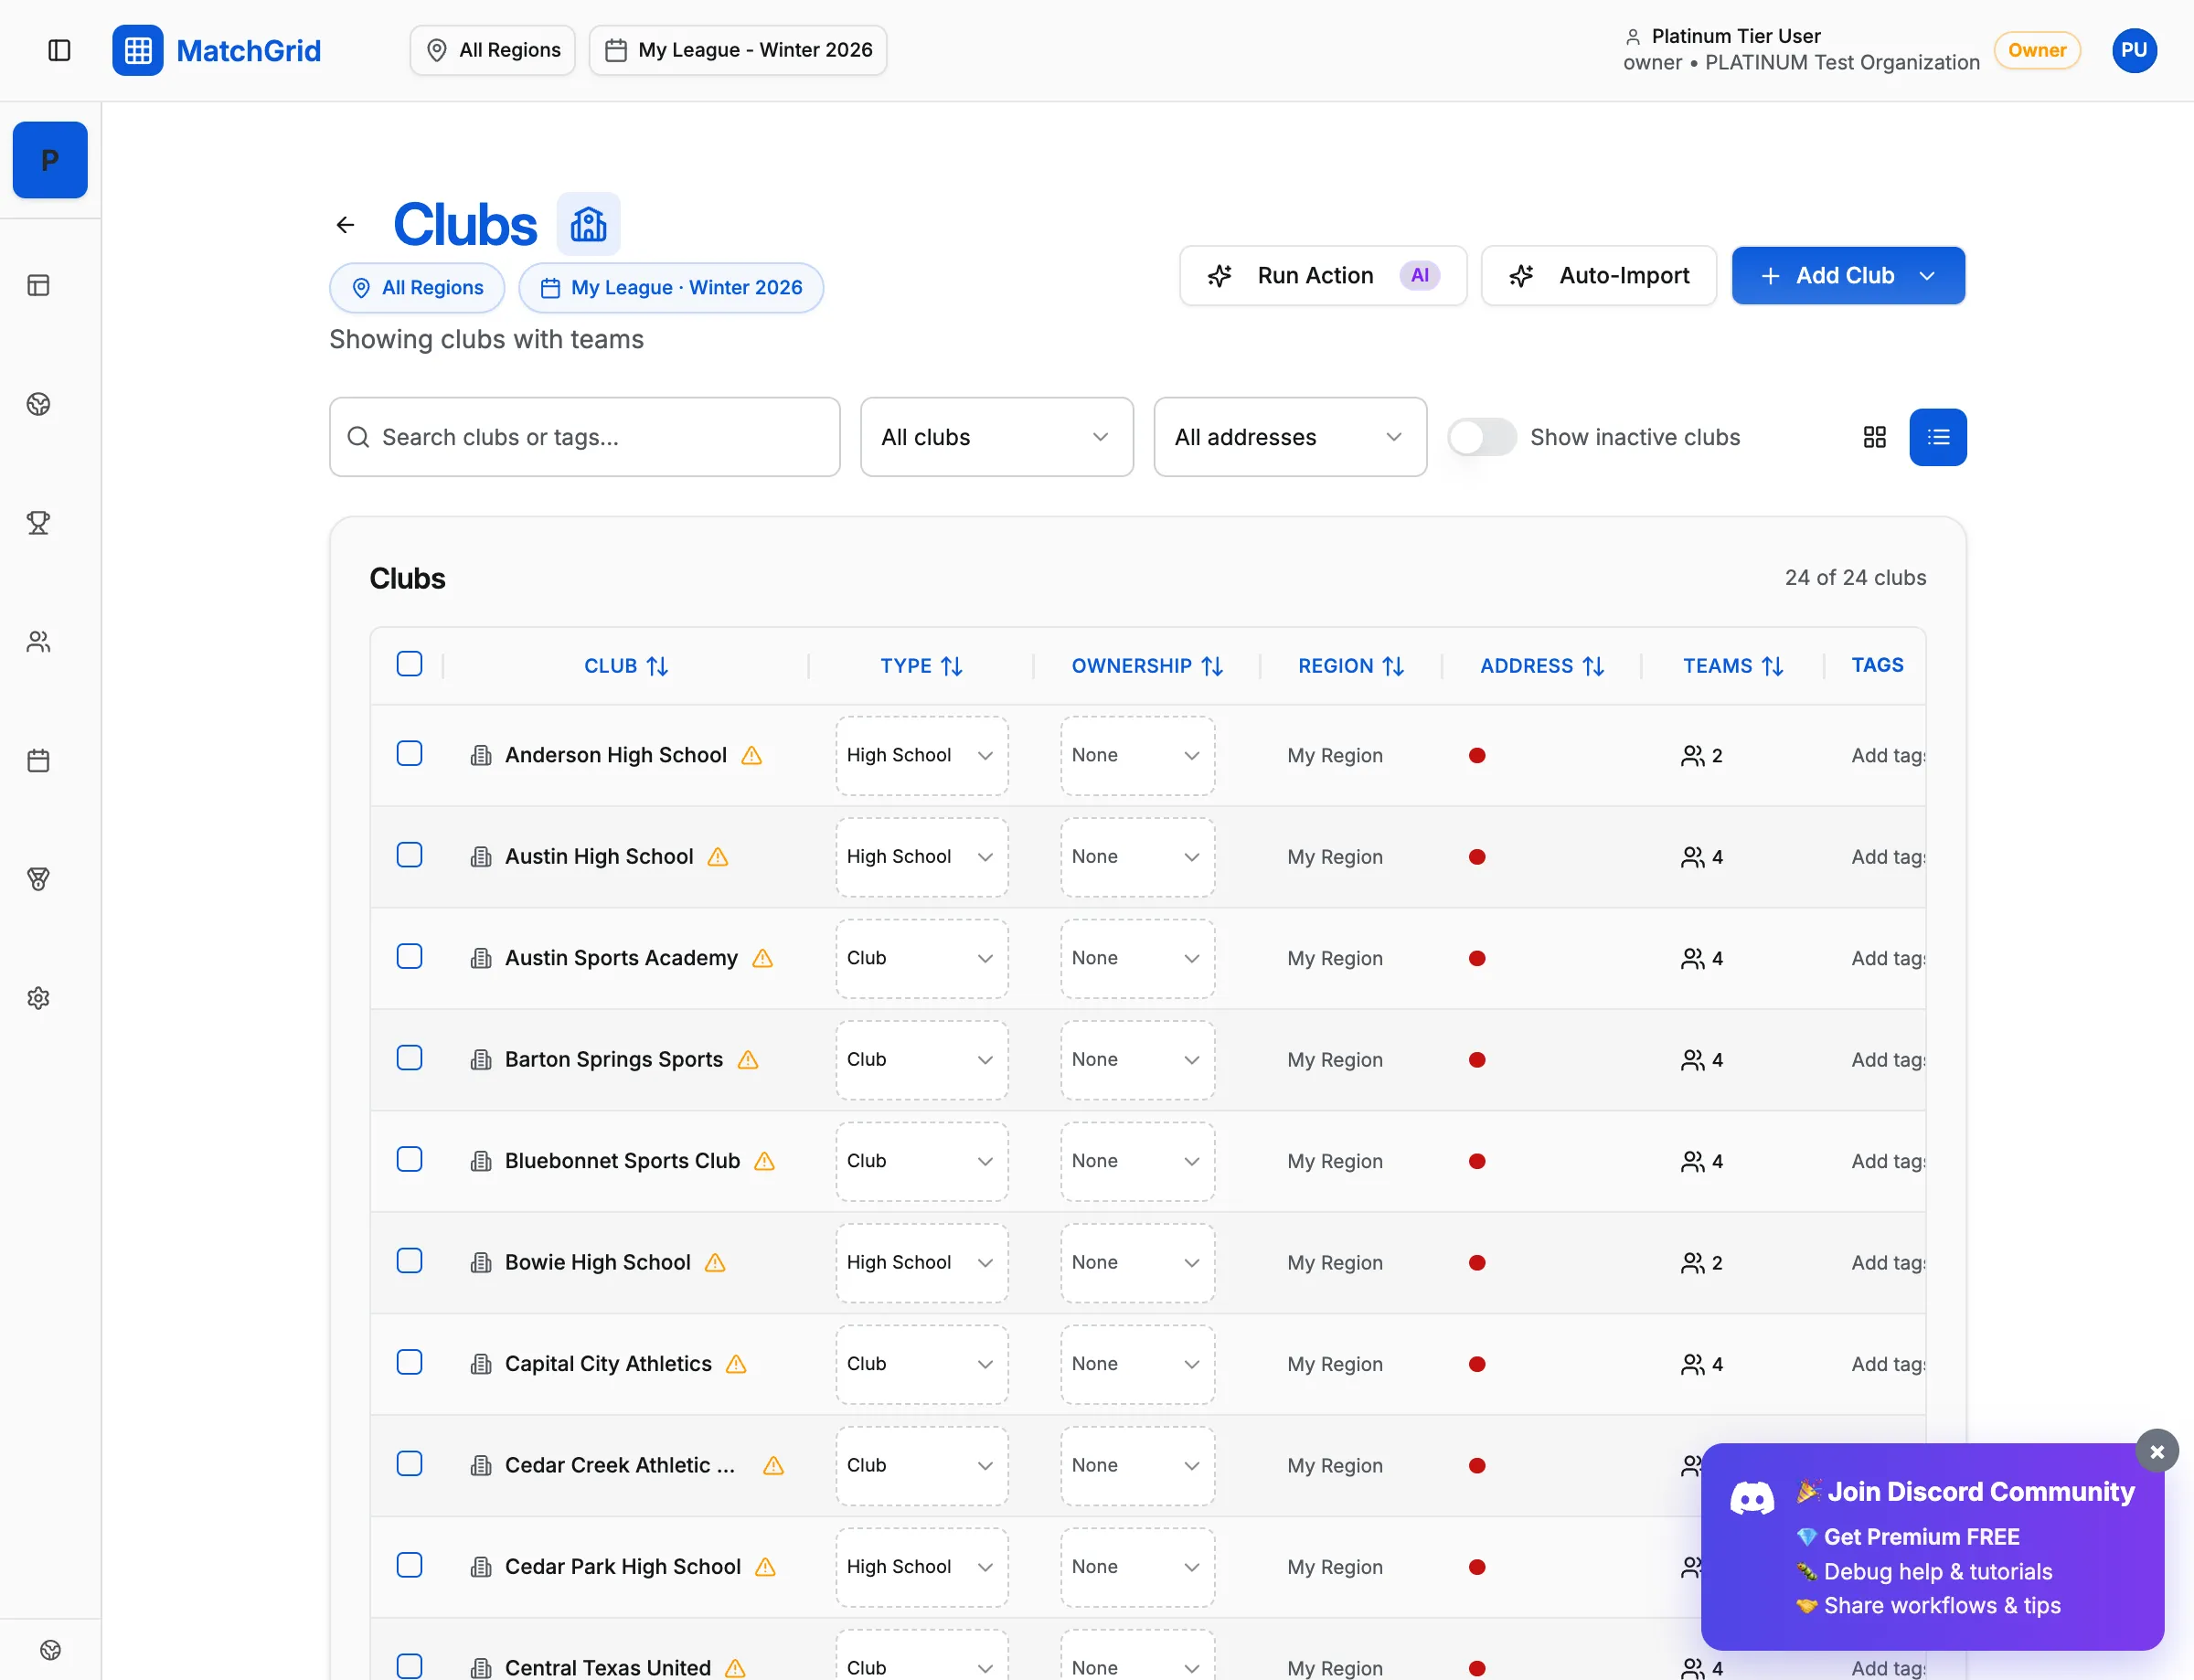Select the My League - Winter 2026 filter
This screenshot has height=1680, width=2194.
click(x=737, y=49)
